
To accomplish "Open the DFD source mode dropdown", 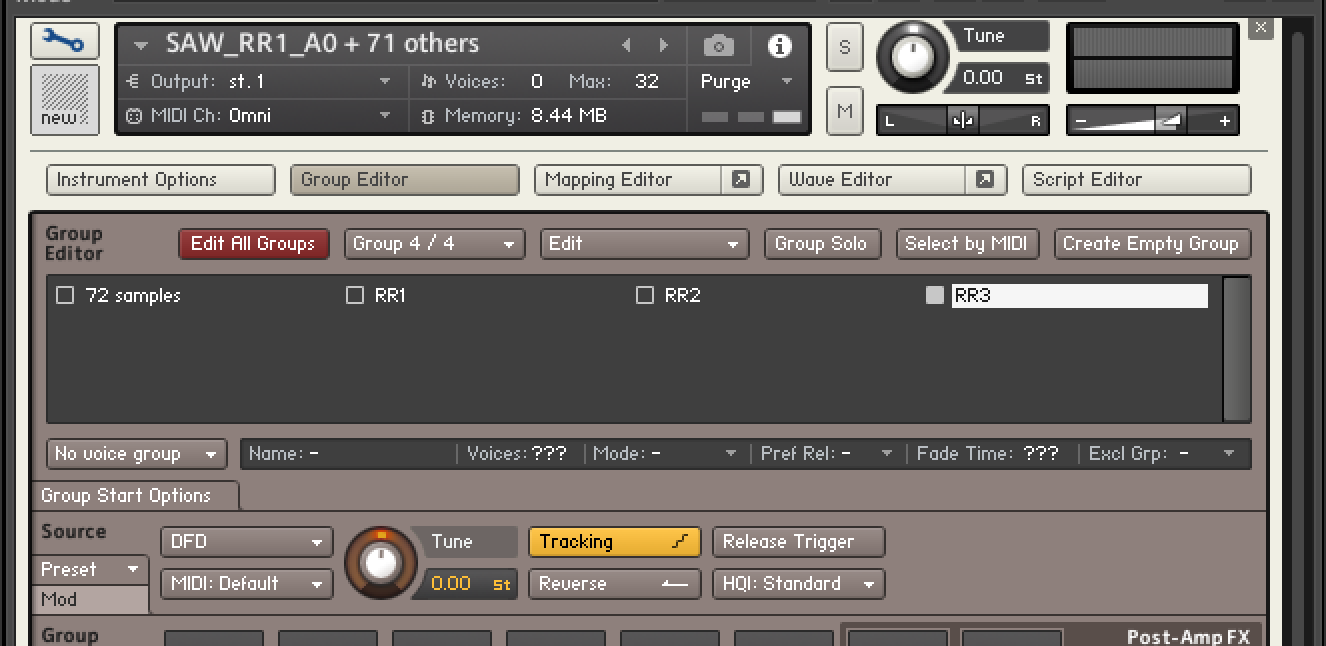I will coord(246,542).
